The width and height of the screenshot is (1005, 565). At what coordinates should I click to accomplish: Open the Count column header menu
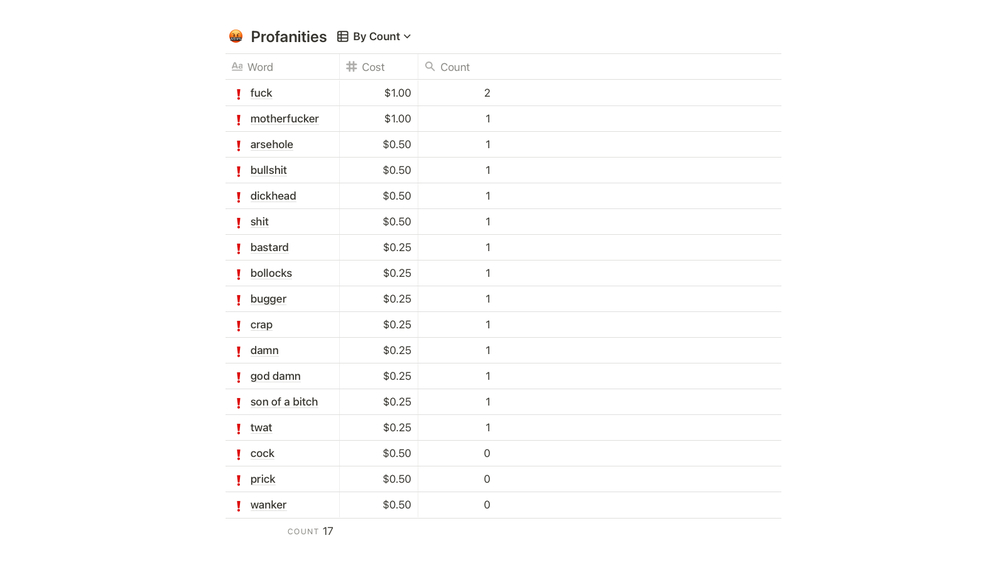click(455, 67)
